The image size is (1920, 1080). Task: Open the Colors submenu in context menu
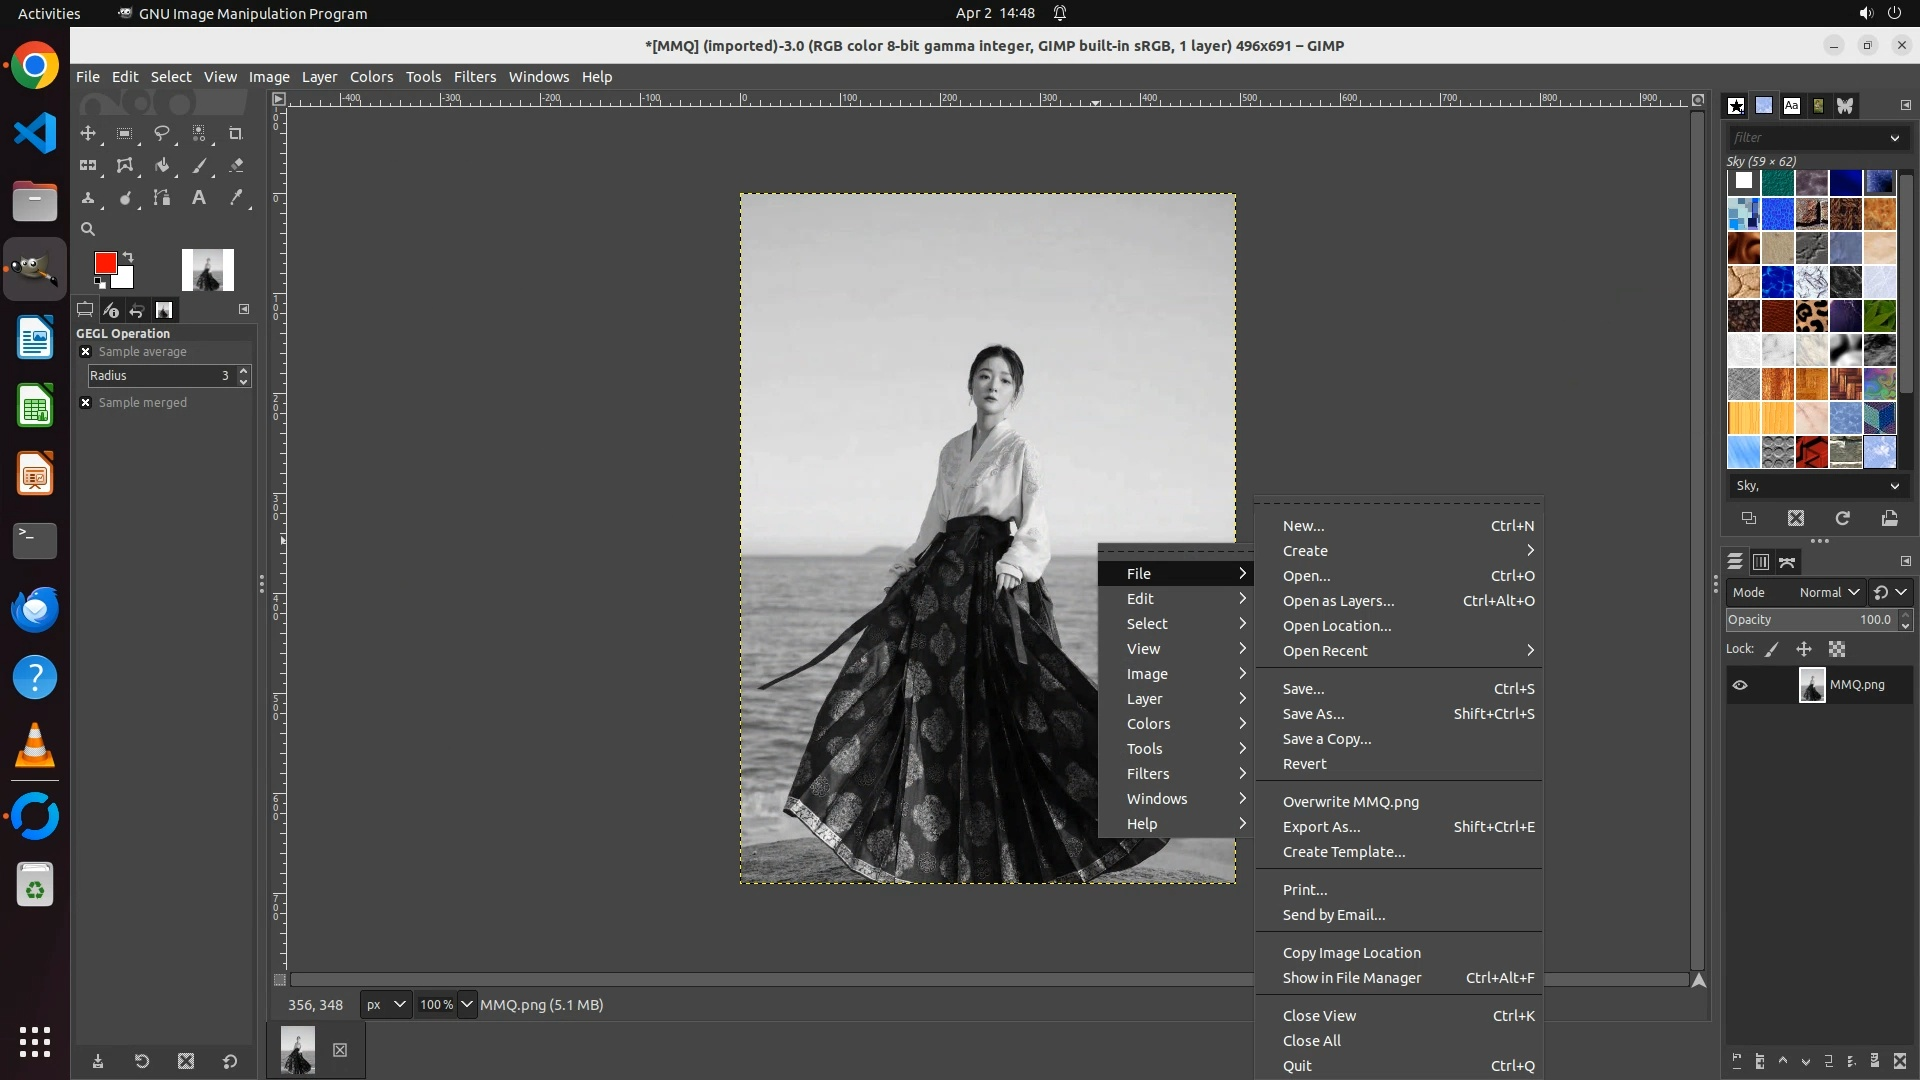click(x=1148, y=724)
